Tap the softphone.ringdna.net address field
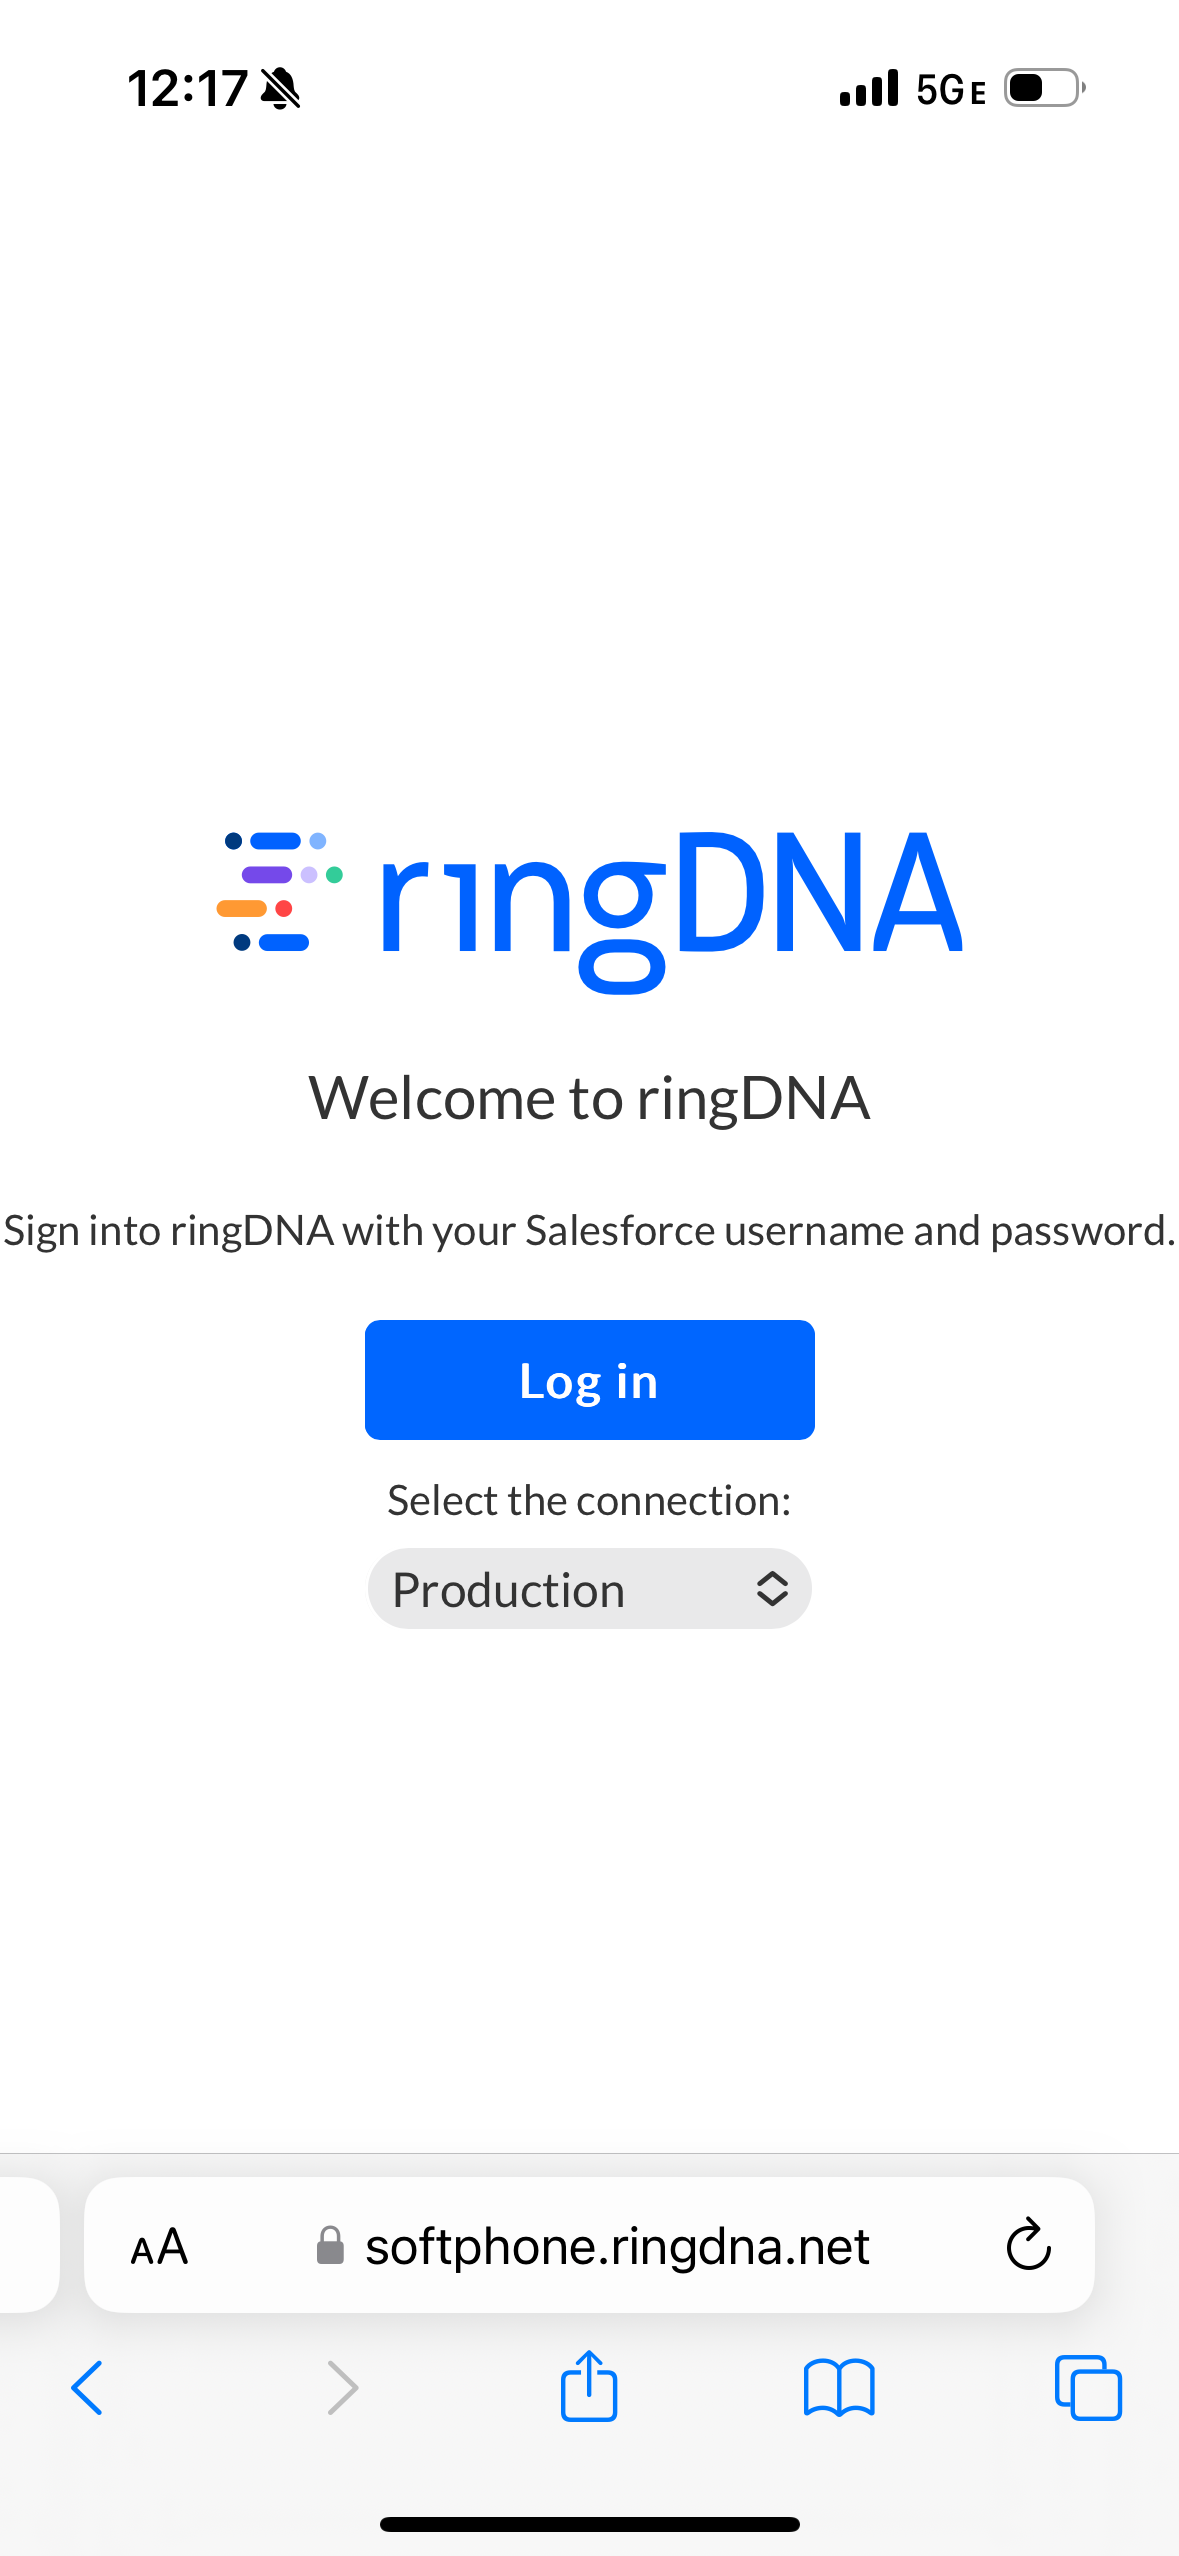Screen dimensions: 1179x2556 617,2247
